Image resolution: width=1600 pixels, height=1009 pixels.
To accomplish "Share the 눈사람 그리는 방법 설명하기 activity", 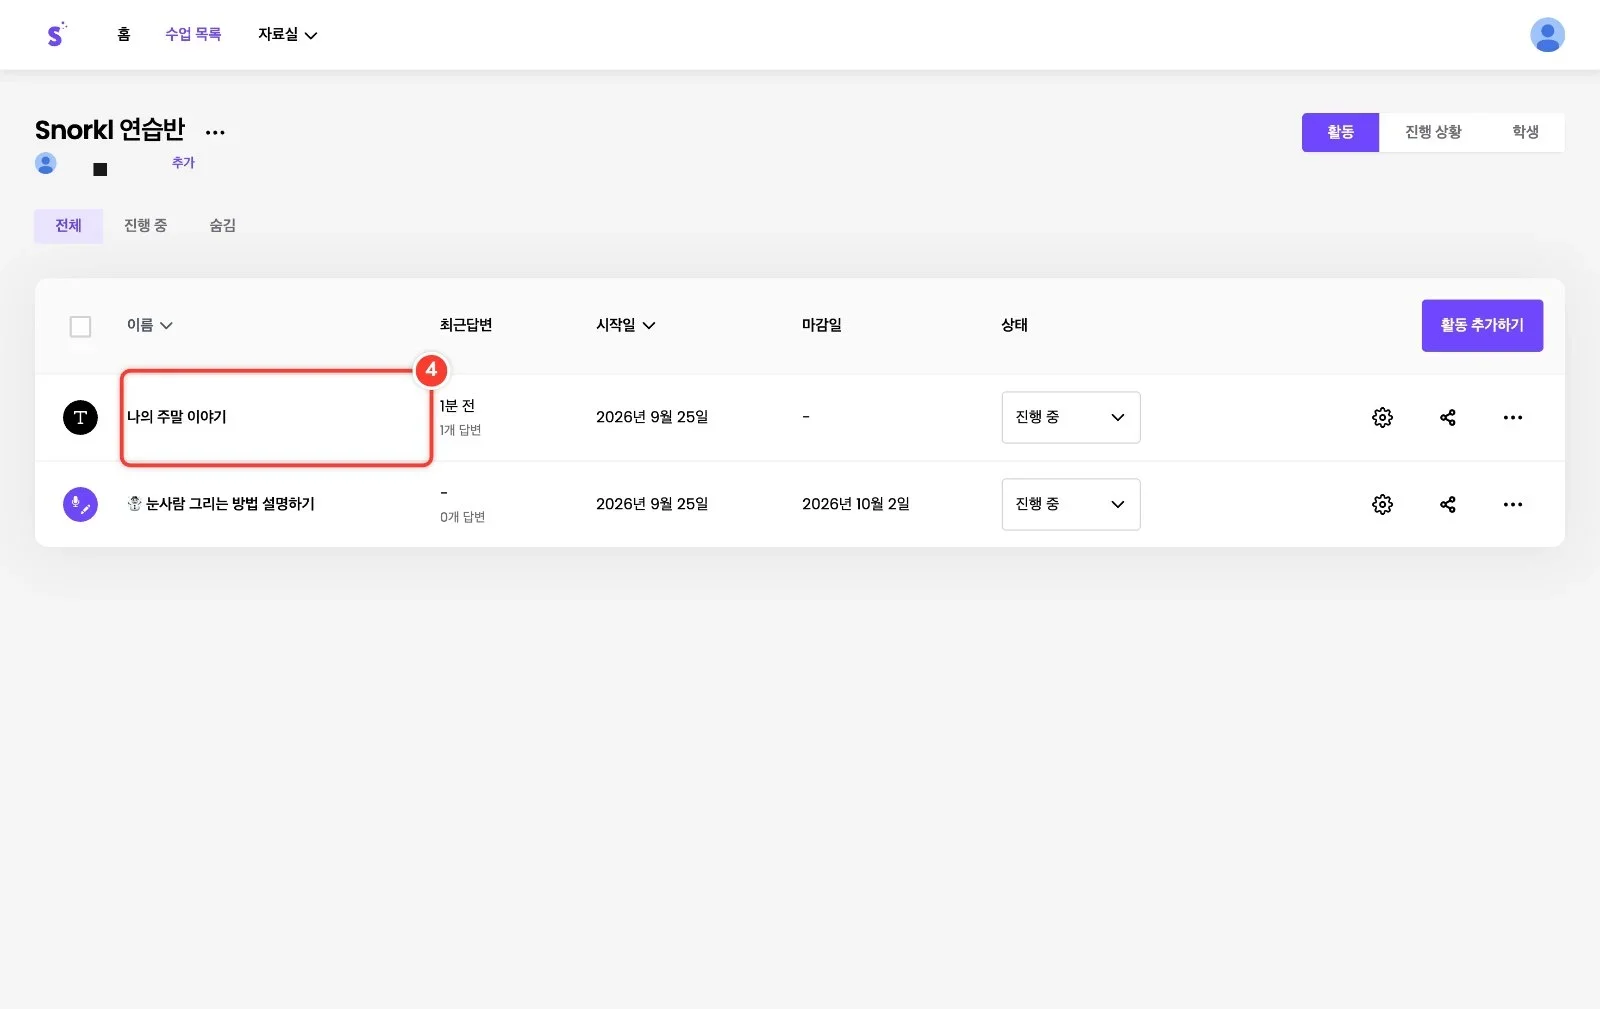I will [1447, 504].
